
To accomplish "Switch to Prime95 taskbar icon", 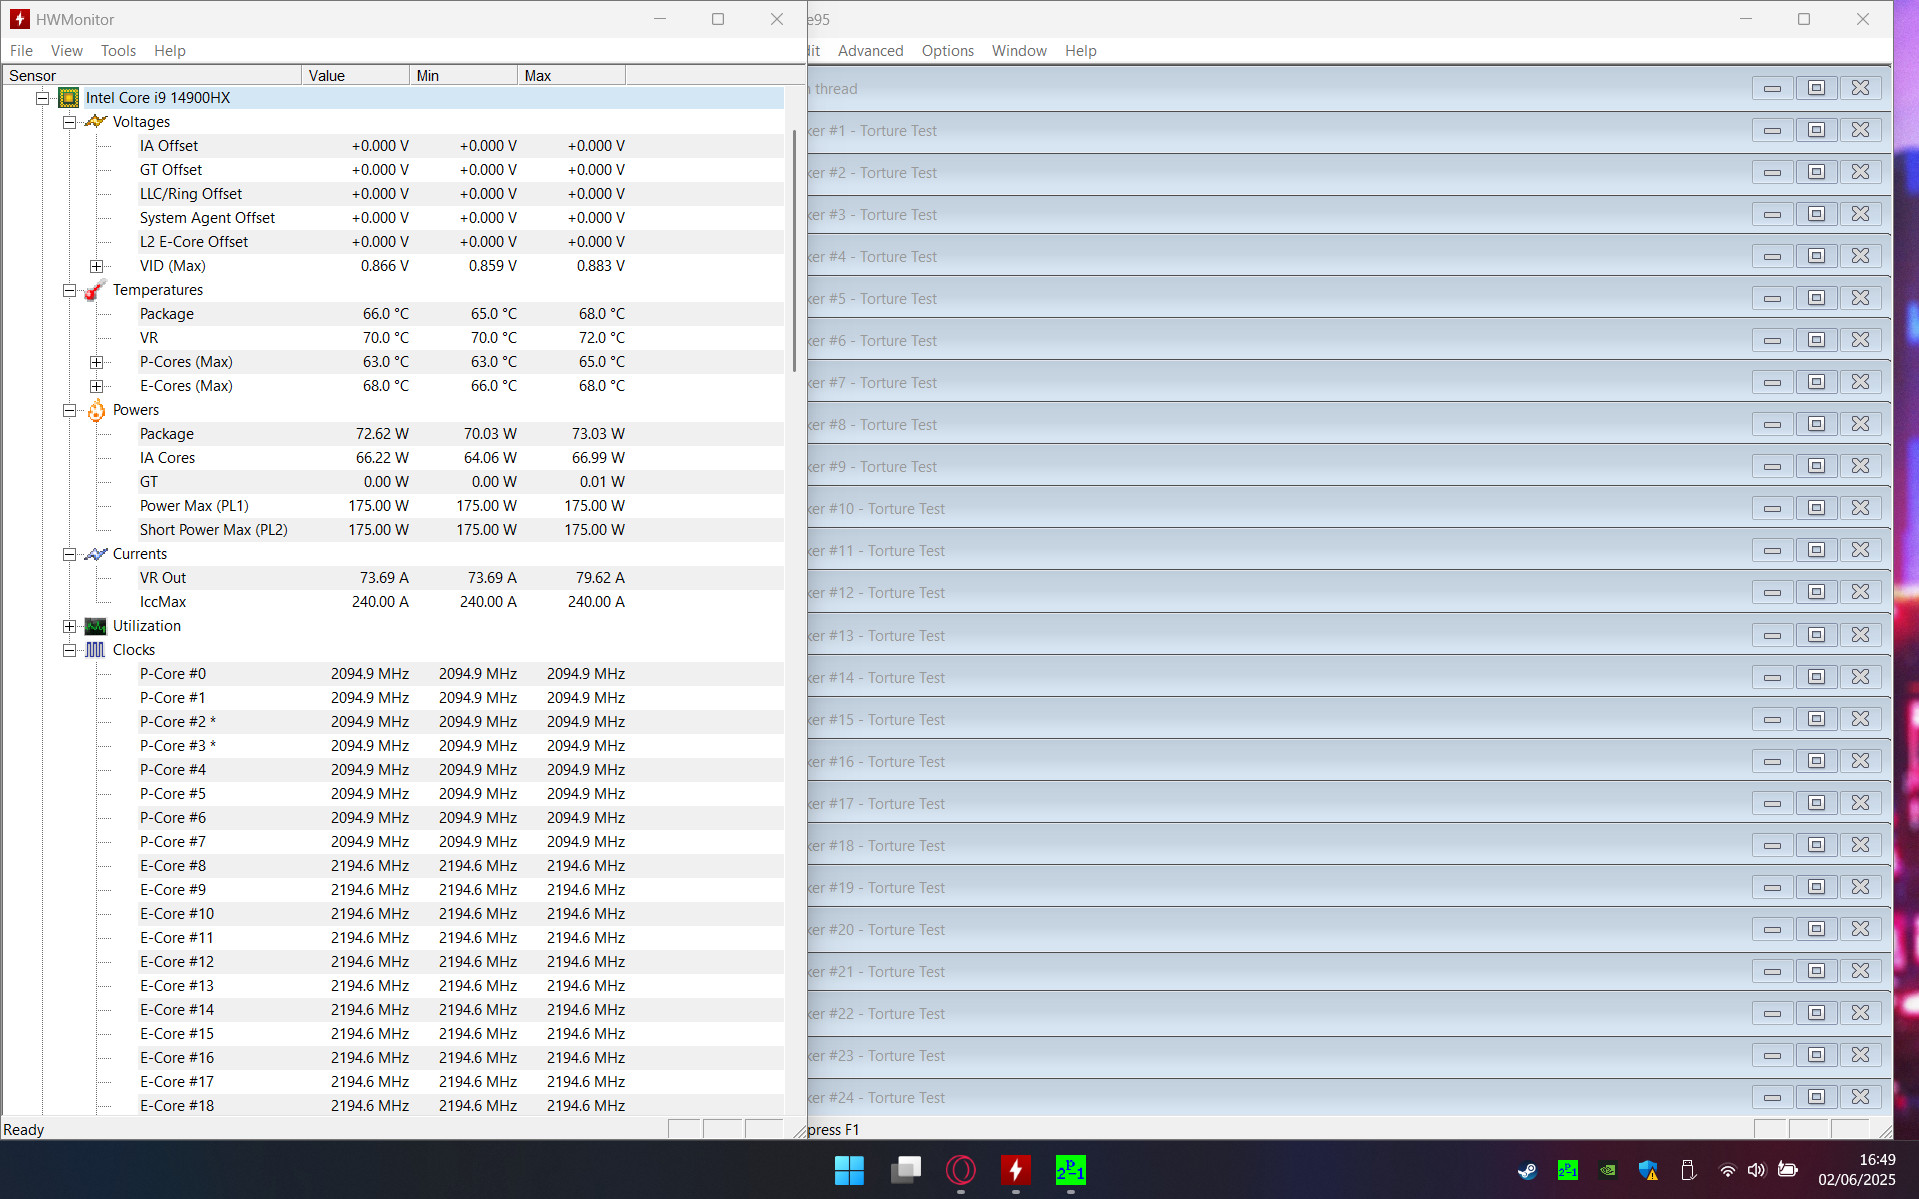I will click(1070, 1170).
